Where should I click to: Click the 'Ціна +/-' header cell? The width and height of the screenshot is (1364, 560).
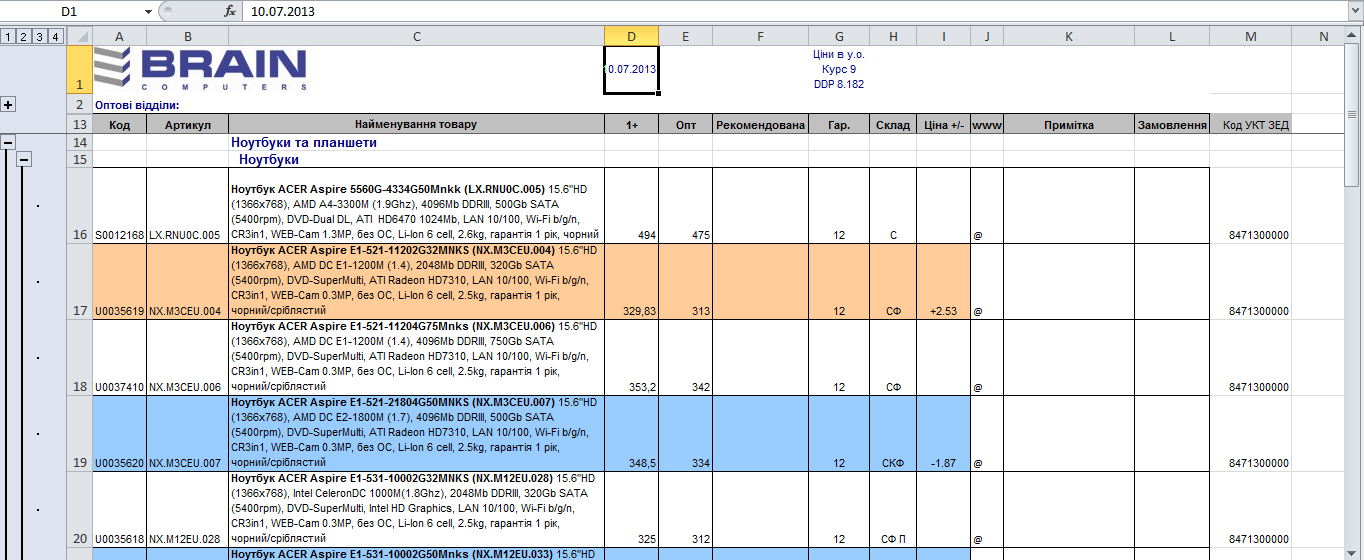point(943,125)
